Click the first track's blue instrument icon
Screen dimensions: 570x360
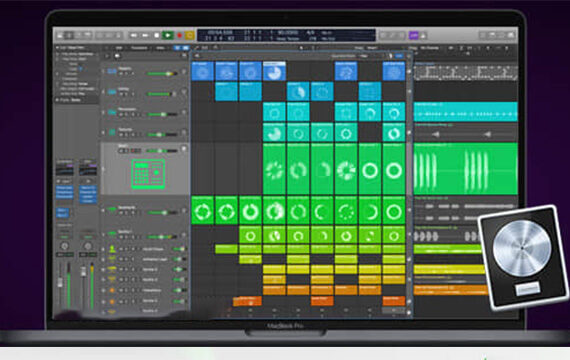(112, 71)
